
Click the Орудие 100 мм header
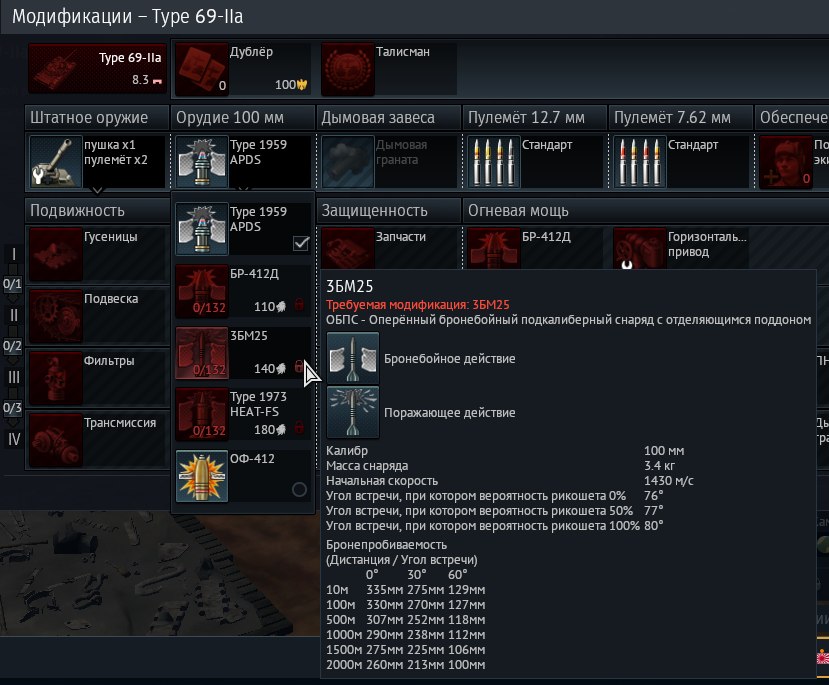click(243, 117)
